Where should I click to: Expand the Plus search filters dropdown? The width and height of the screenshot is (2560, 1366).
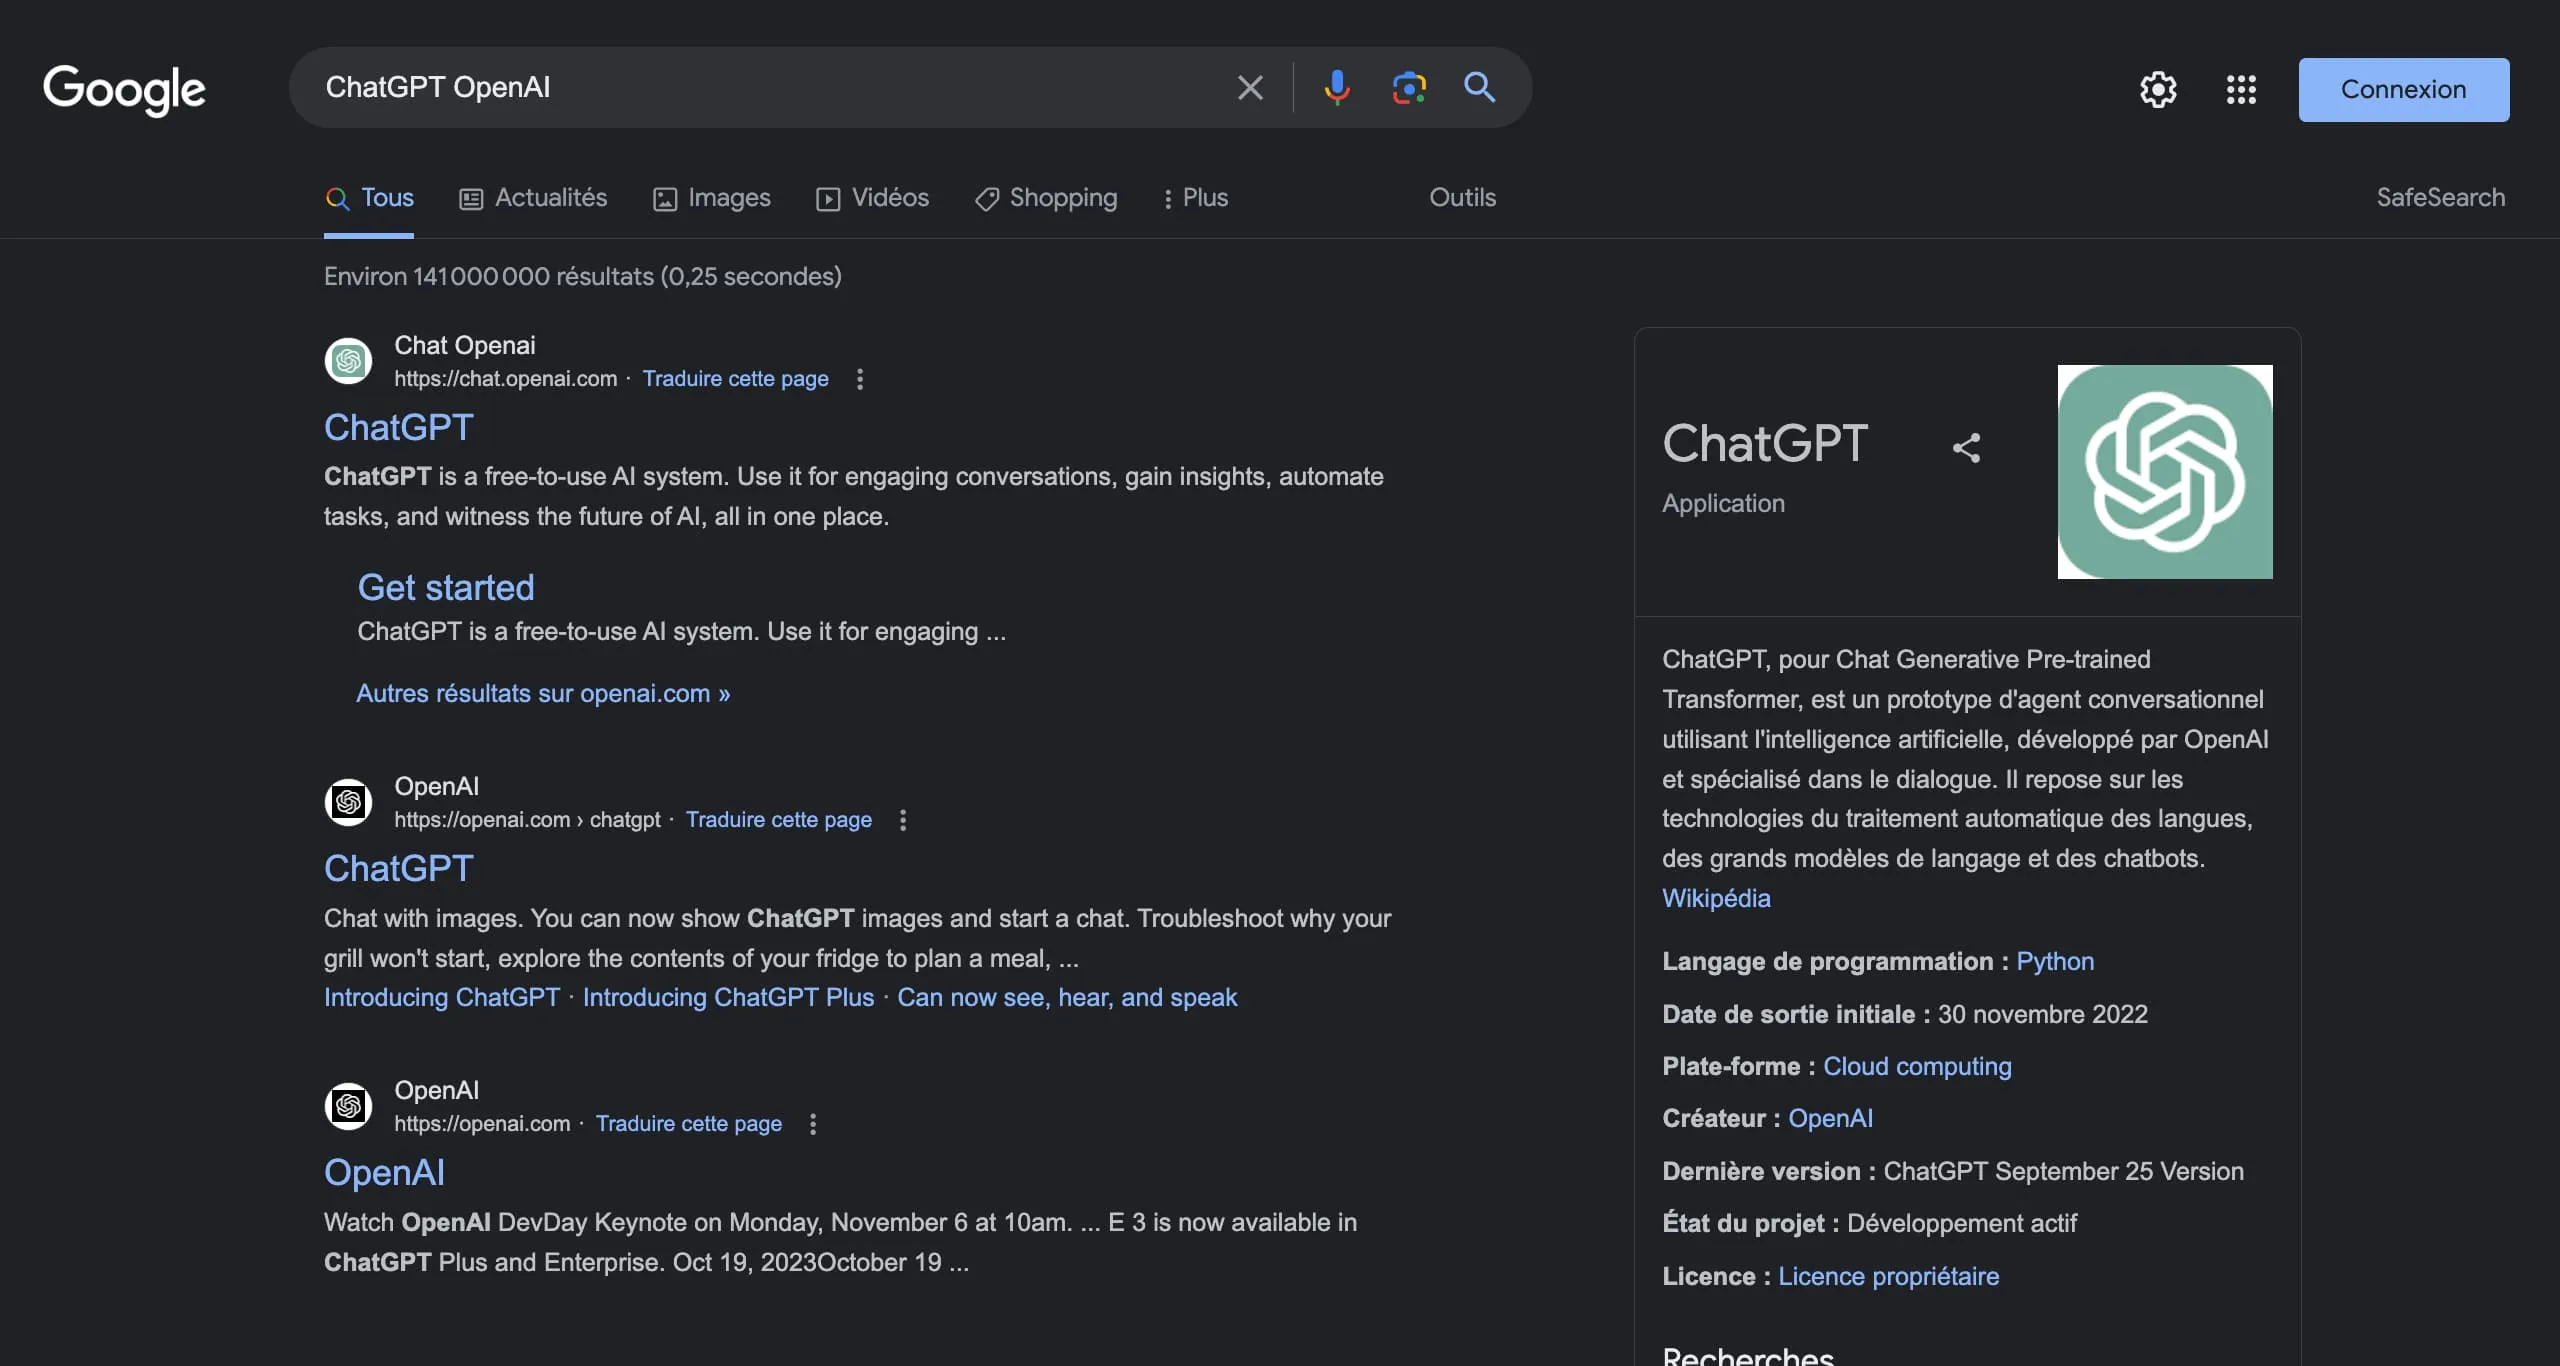[x=1194, y=198]
